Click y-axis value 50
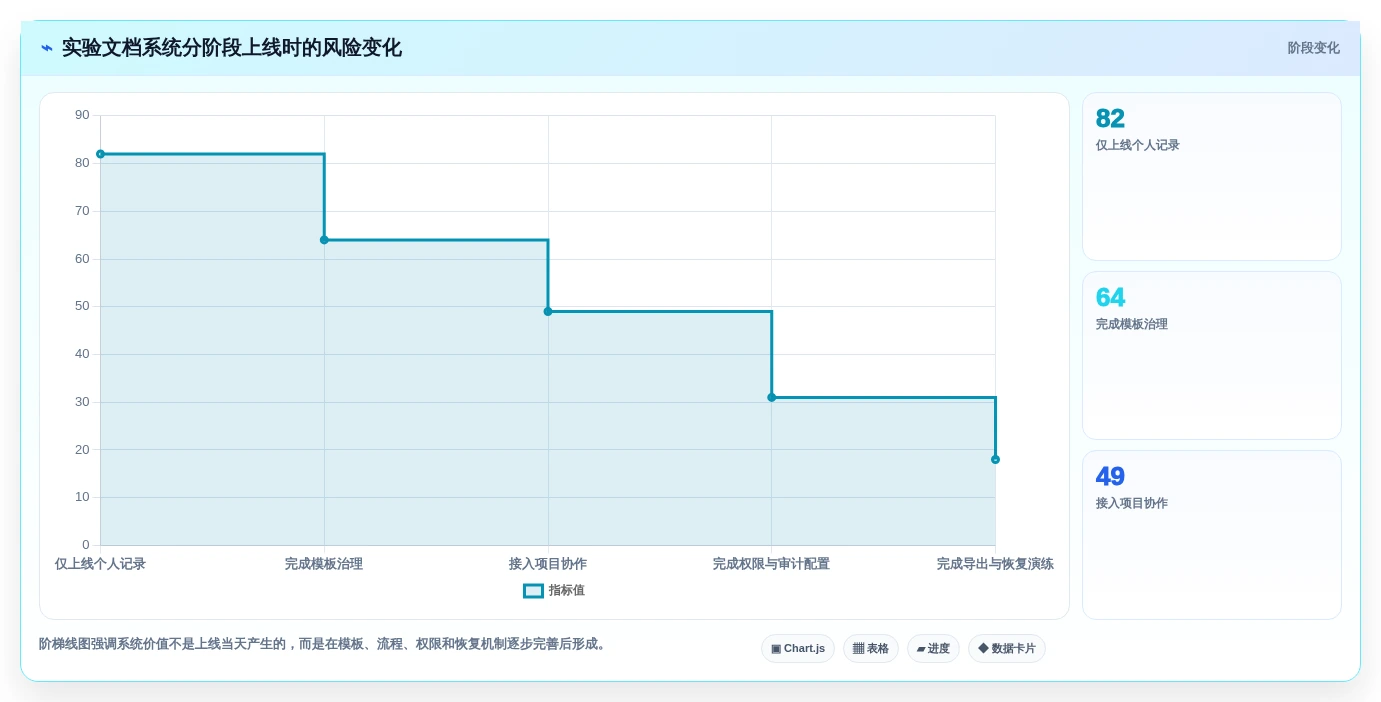Viewport: 1381px width, 702px height. 82,306
